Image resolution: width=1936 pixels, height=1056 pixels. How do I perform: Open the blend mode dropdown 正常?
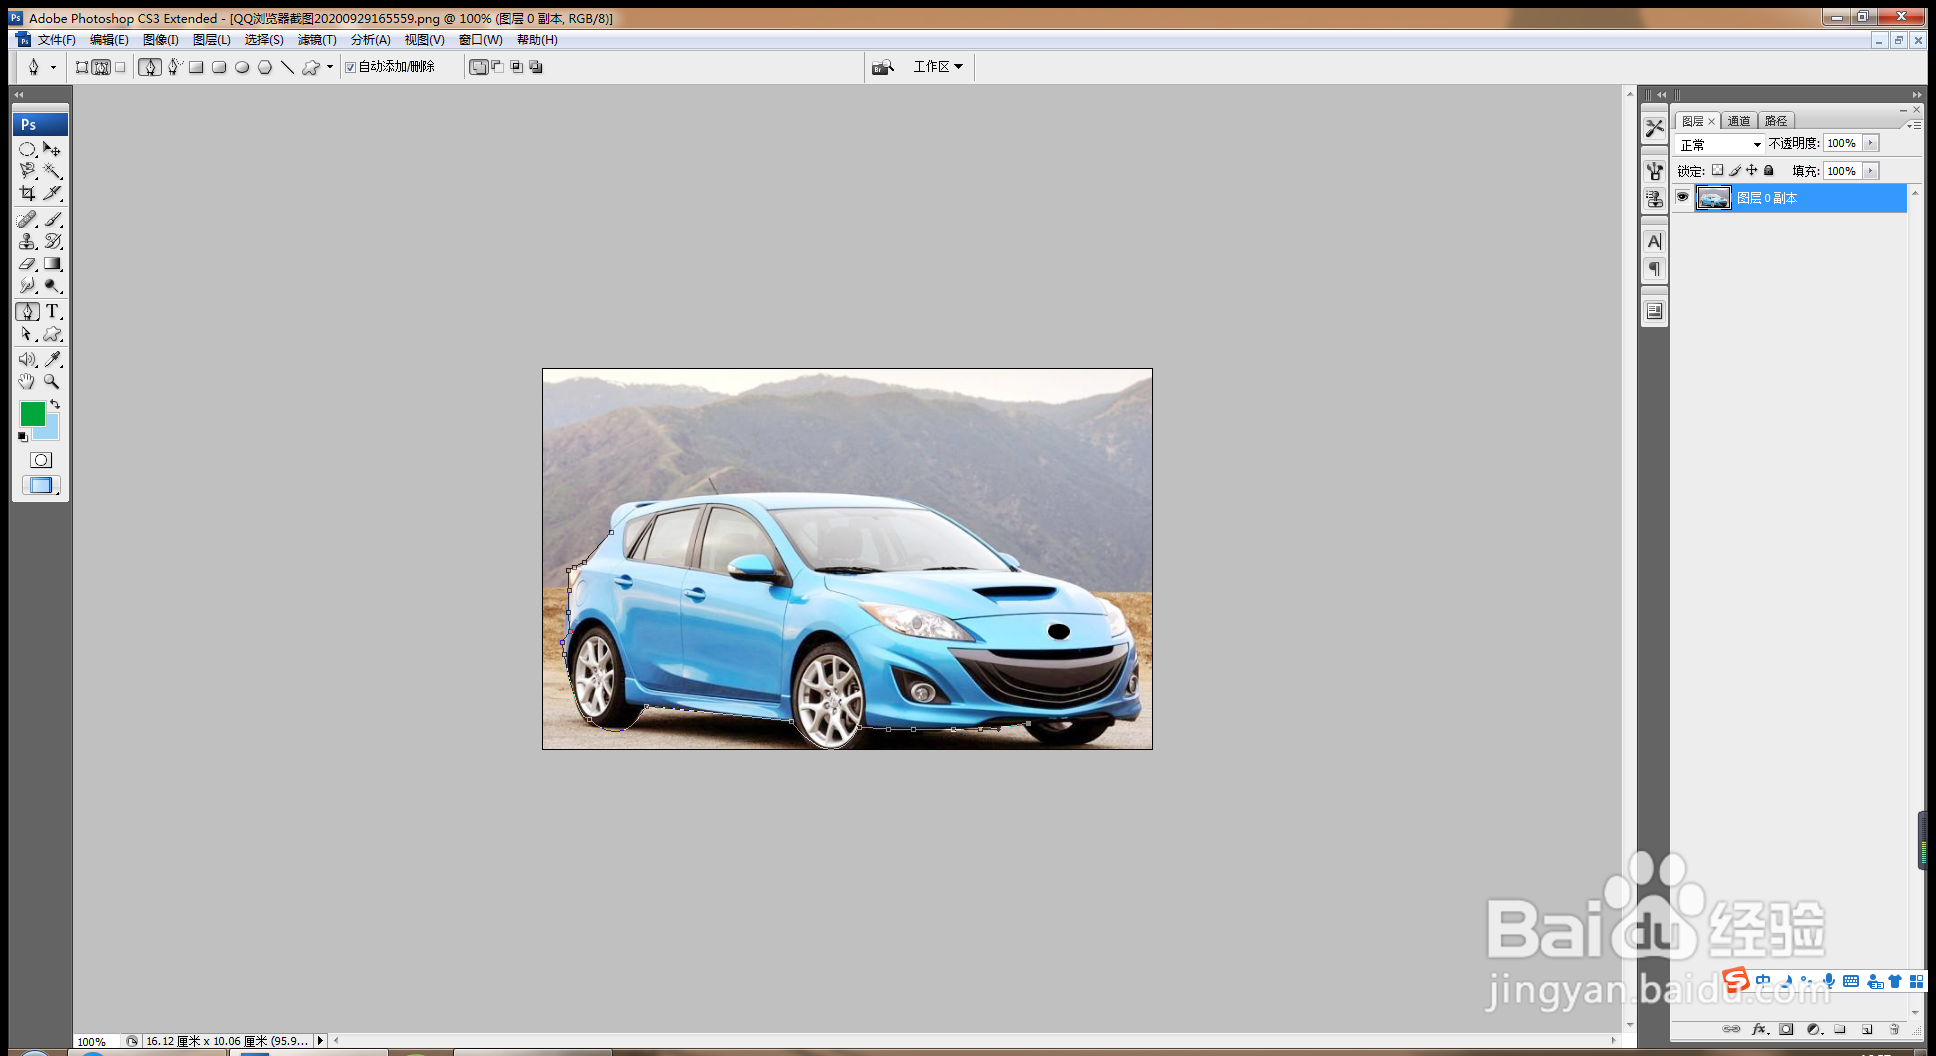1720,144
